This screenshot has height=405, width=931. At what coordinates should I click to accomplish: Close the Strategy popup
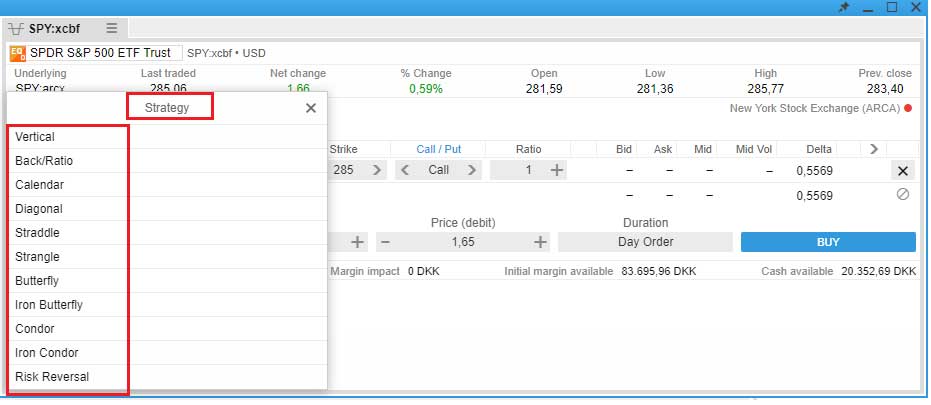311,108
